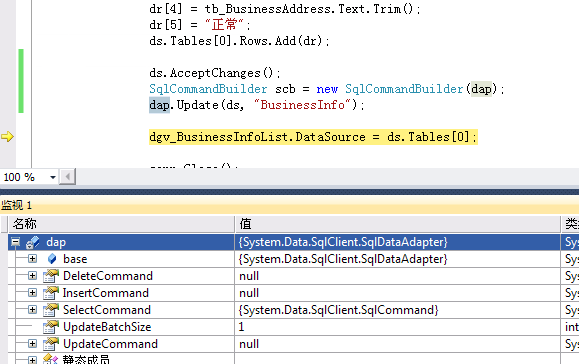Image resolution: width=579 pixels, height=364 pixels.
Task: Click the yellow current statement arrow
Action: click(7, 137)
